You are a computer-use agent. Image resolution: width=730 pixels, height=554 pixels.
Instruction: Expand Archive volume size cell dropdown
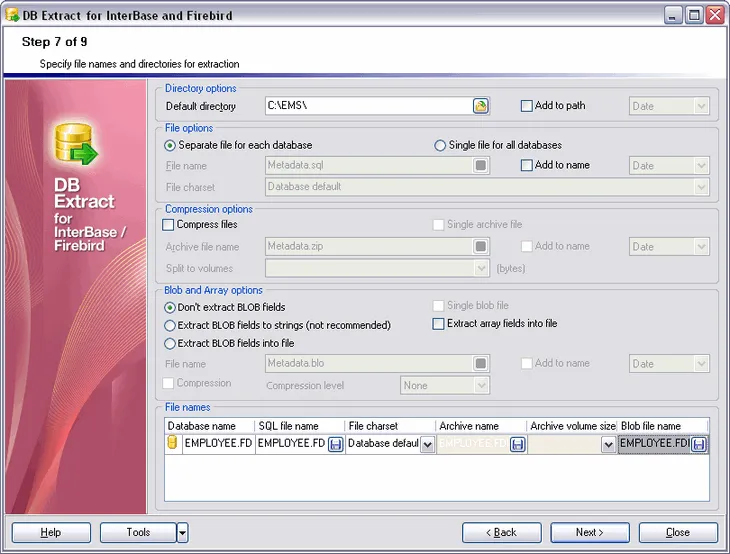click(608, 444)
